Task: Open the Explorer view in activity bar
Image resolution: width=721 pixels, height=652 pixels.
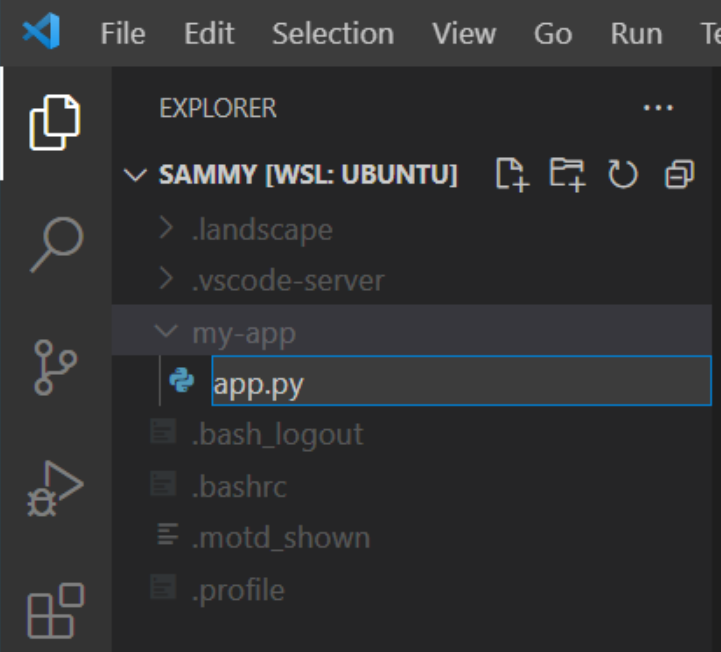Action: point(55,122)
